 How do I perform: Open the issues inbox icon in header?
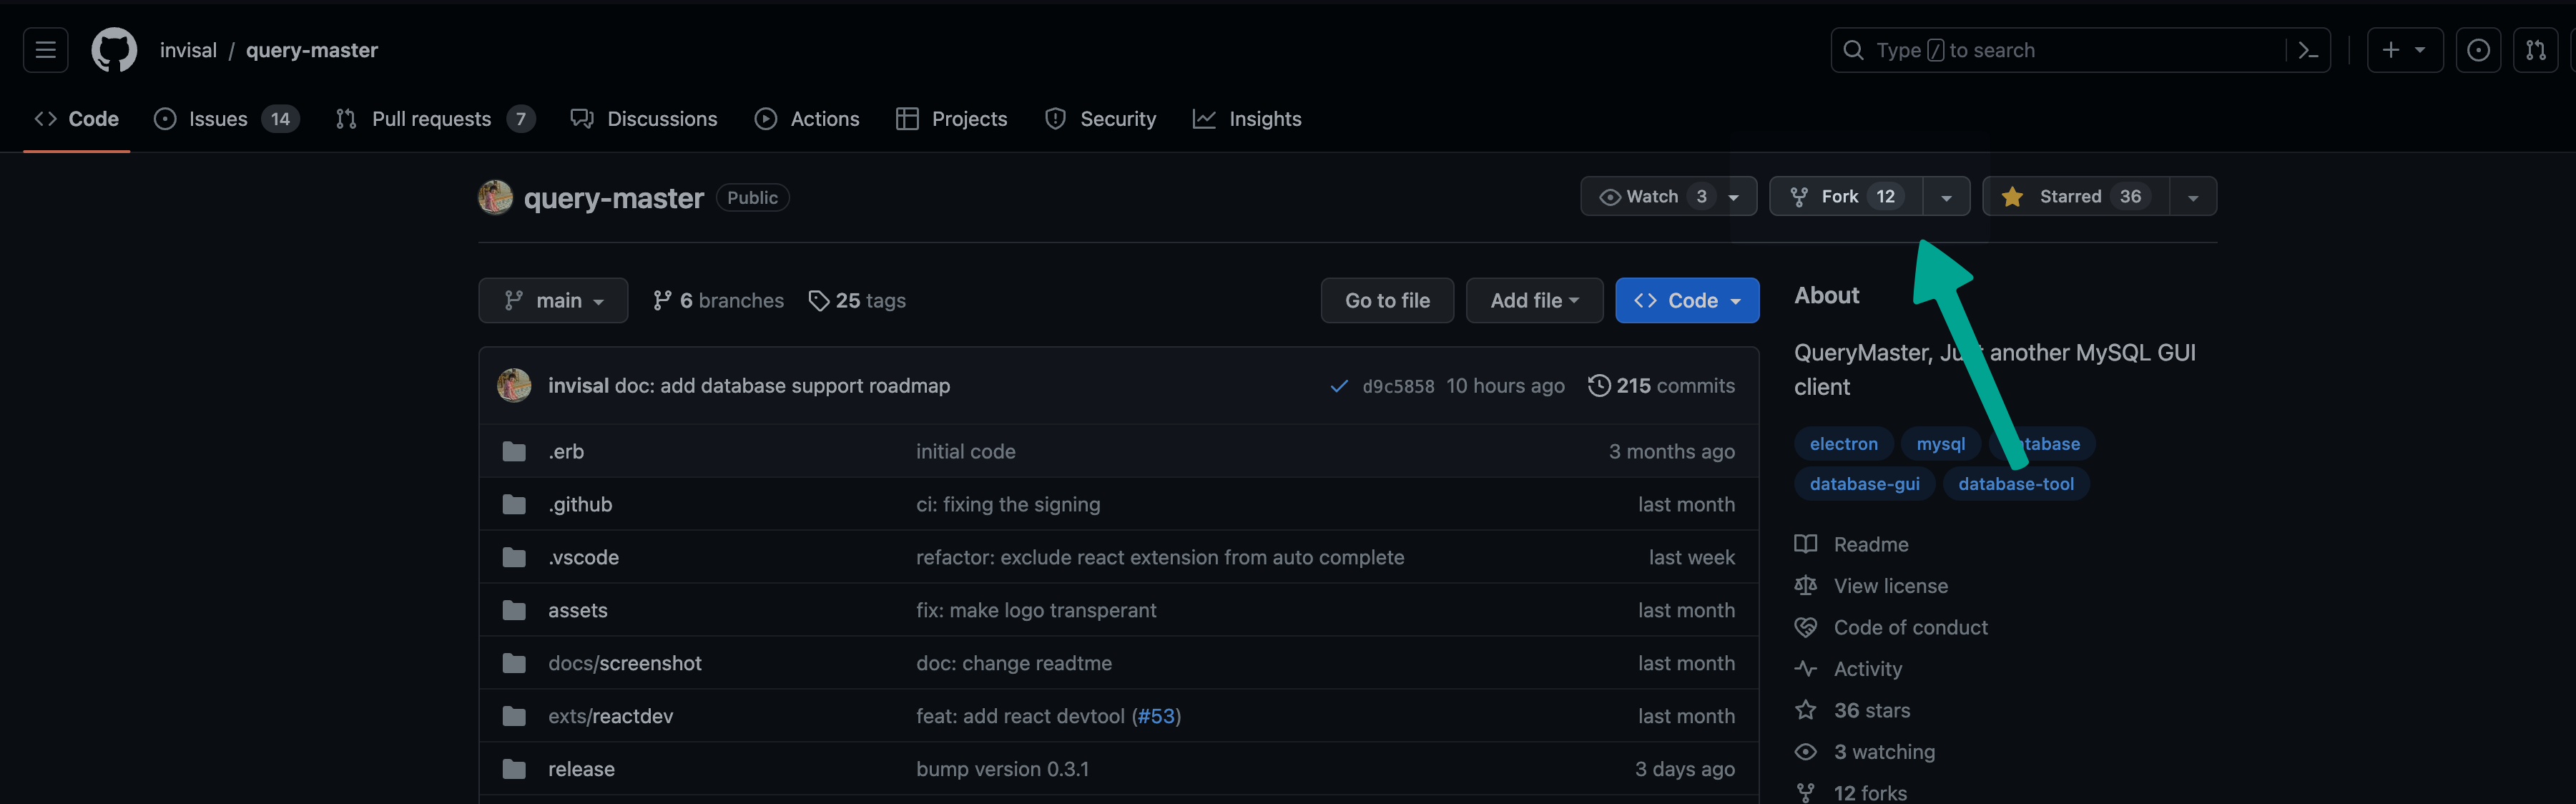[2477, 50]
